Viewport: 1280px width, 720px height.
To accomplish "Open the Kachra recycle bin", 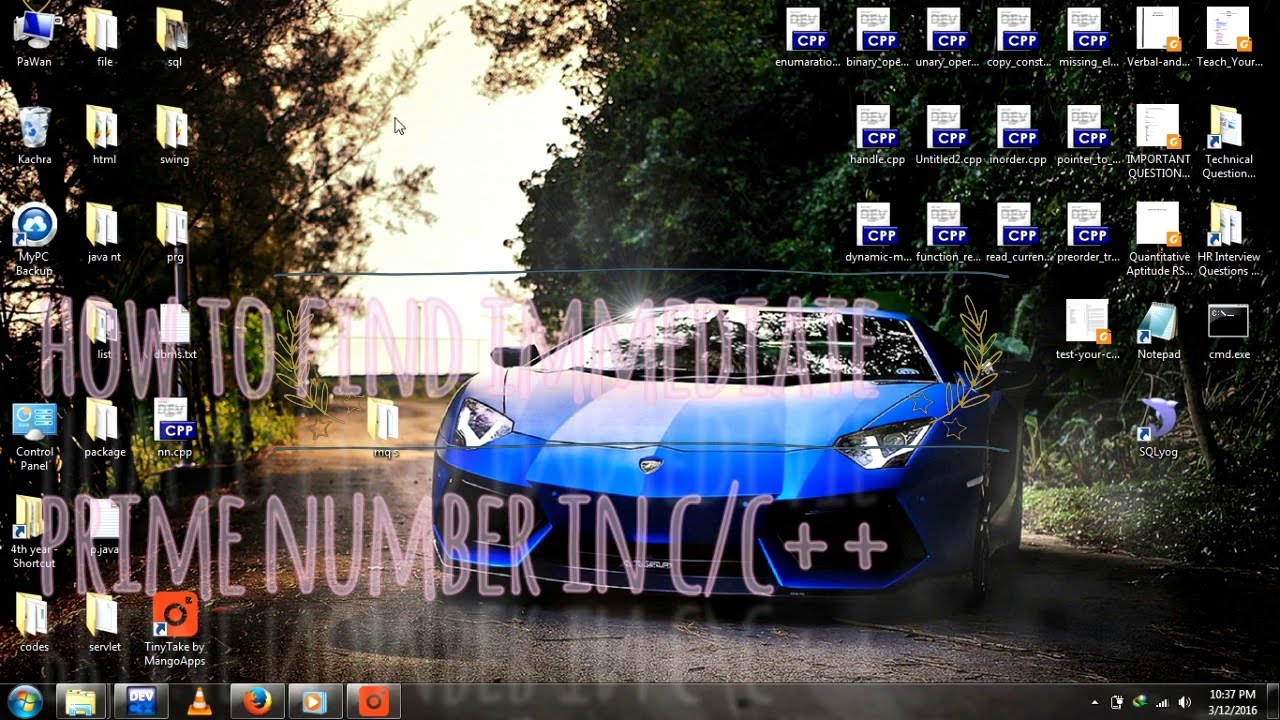I will click(34, 135).
